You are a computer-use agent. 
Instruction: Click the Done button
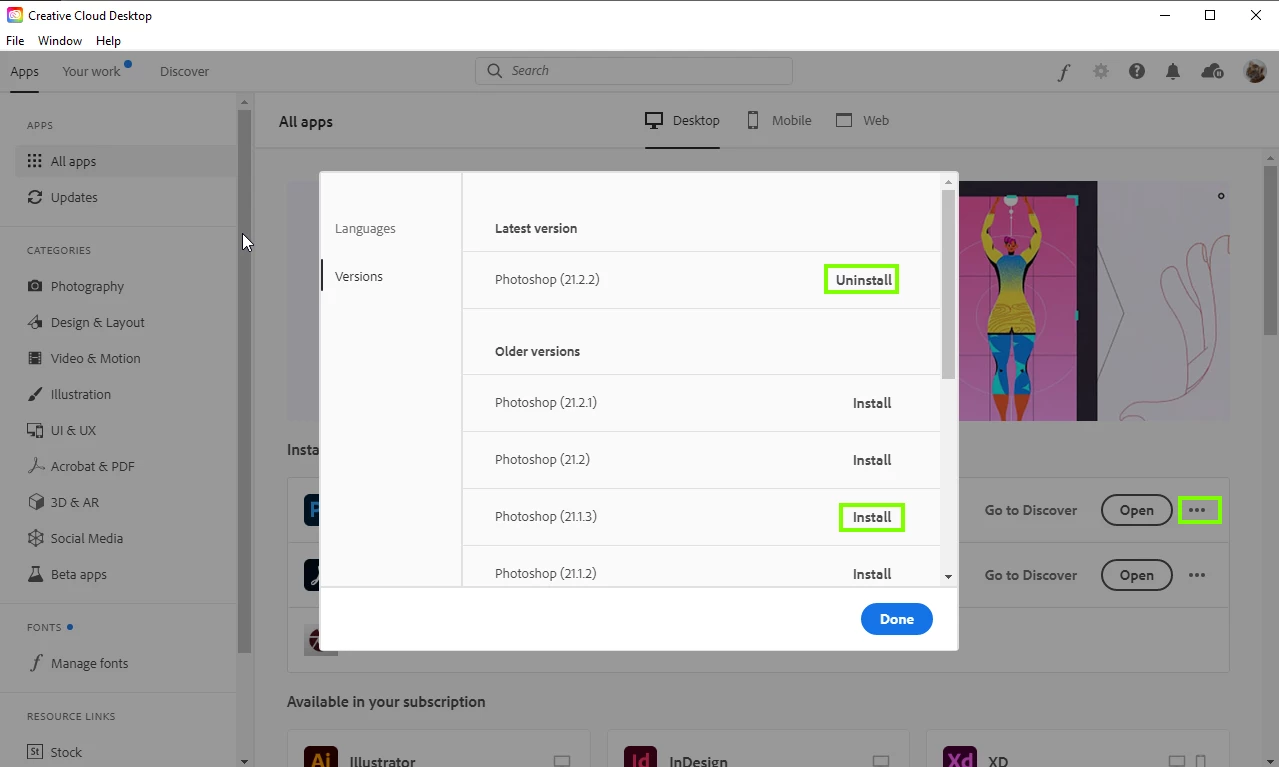[x=896, y=619]
